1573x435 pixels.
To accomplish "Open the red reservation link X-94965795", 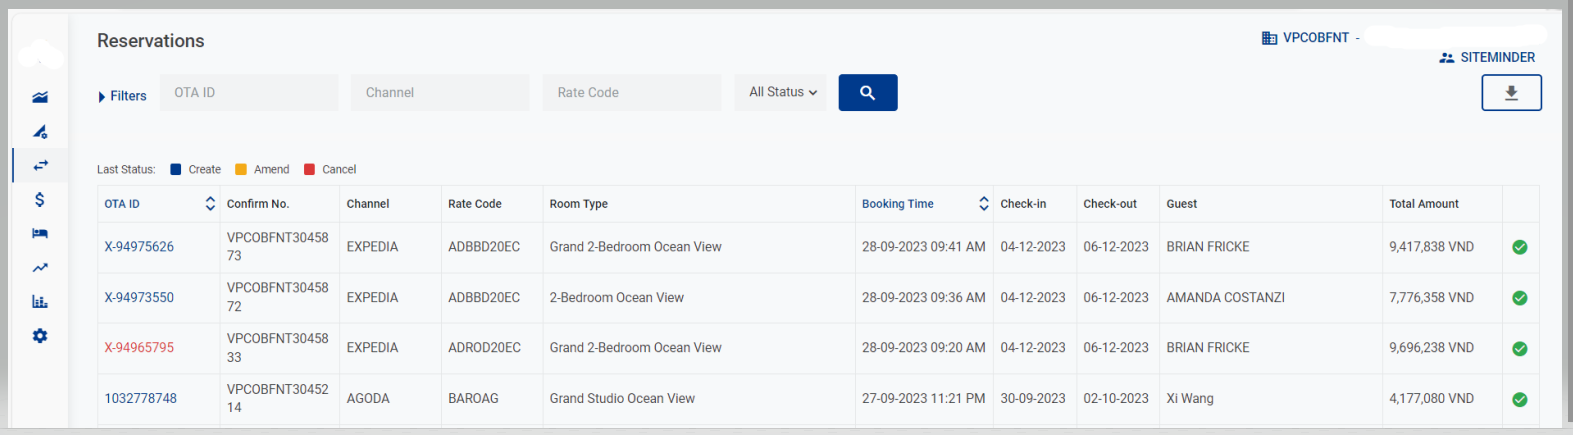I will pos(139,348).
